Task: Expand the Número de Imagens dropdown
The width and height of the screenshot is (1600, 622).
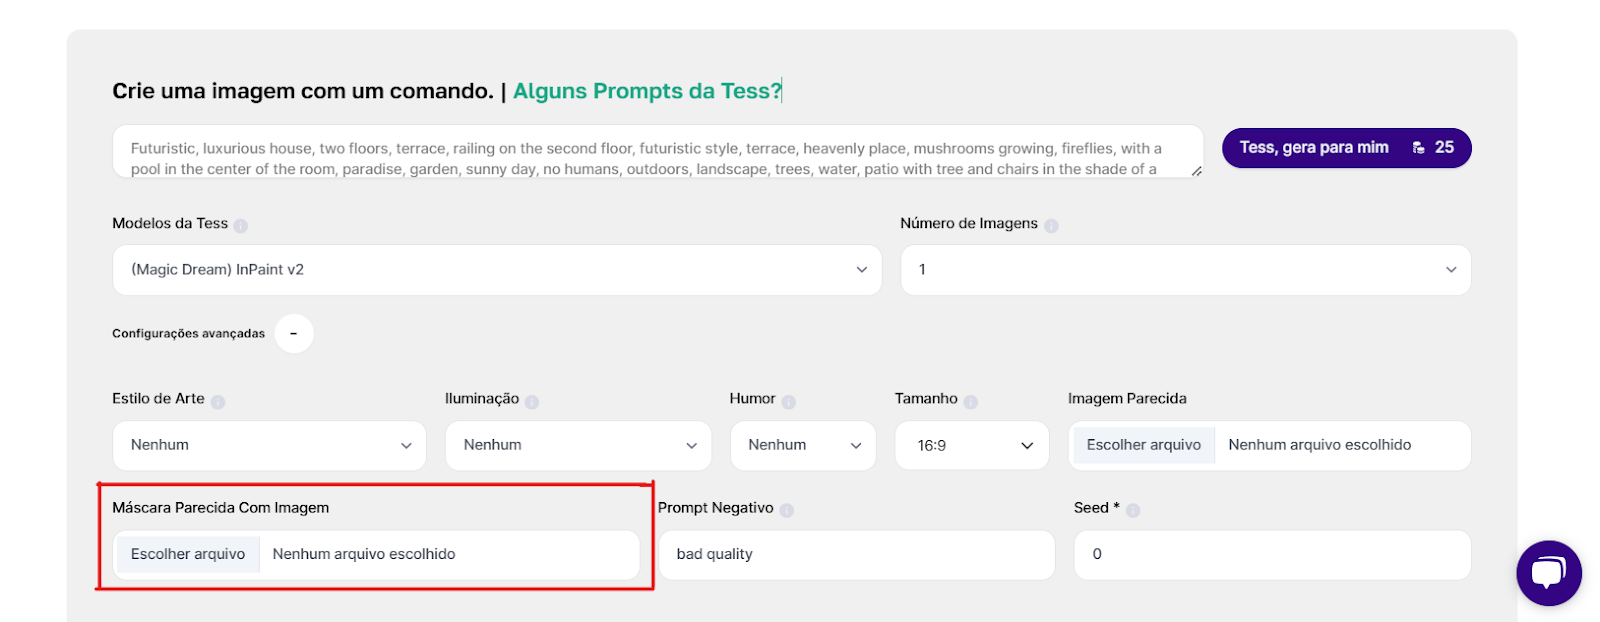Action: coord(1186,270)
